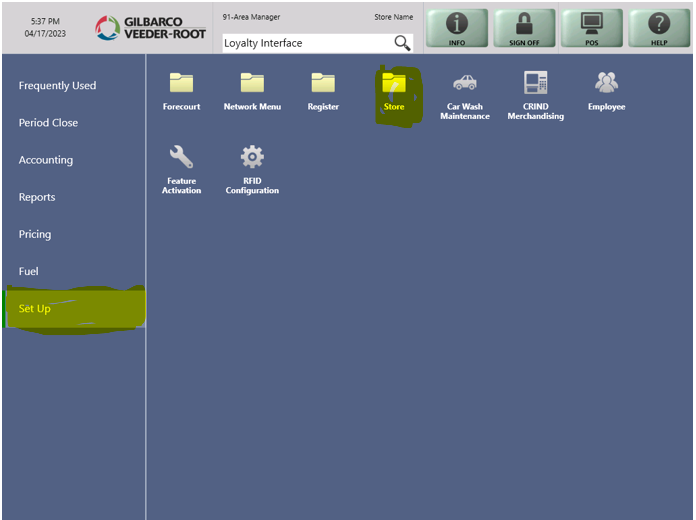Viewport: 696px width, 520px height.
Task: Click the Gilbarco Veeder-Root logo
Action: click(151, 28)
